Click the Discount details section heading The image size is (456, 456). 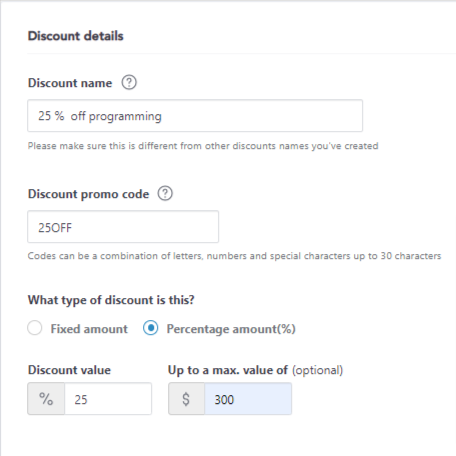click(76, 36)
